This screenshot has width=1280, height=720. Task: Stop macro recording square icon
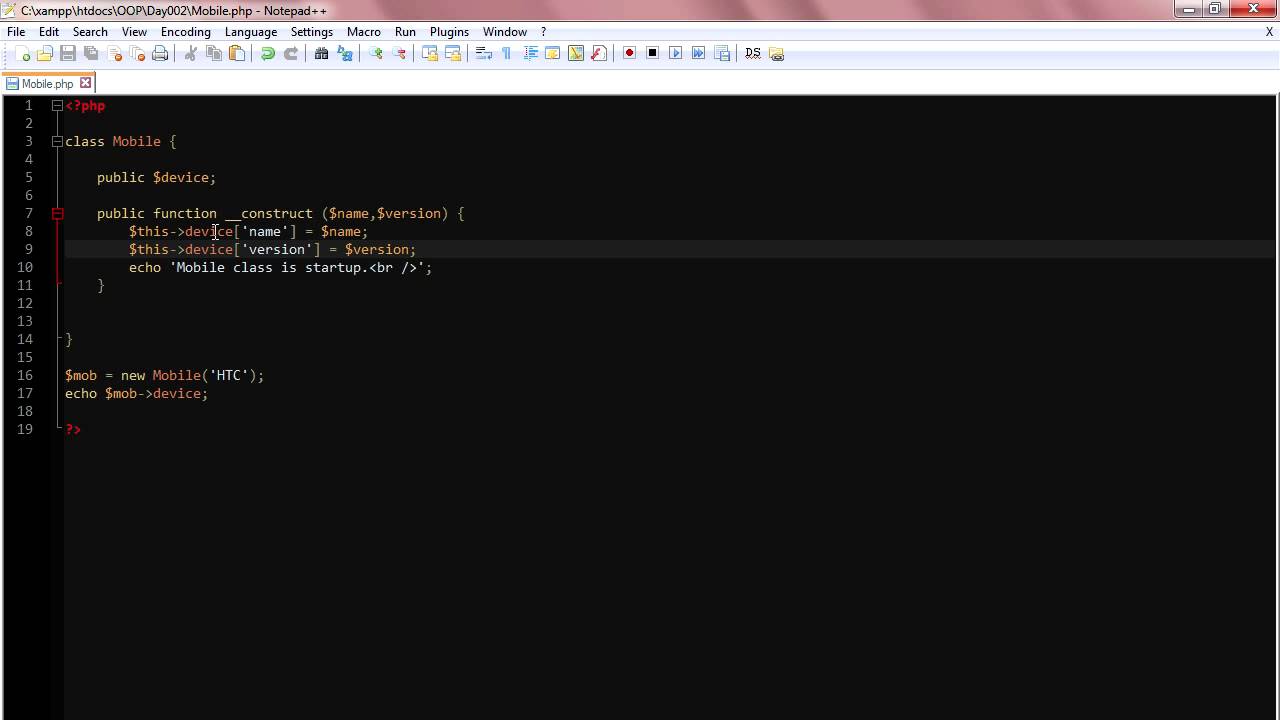653,54
